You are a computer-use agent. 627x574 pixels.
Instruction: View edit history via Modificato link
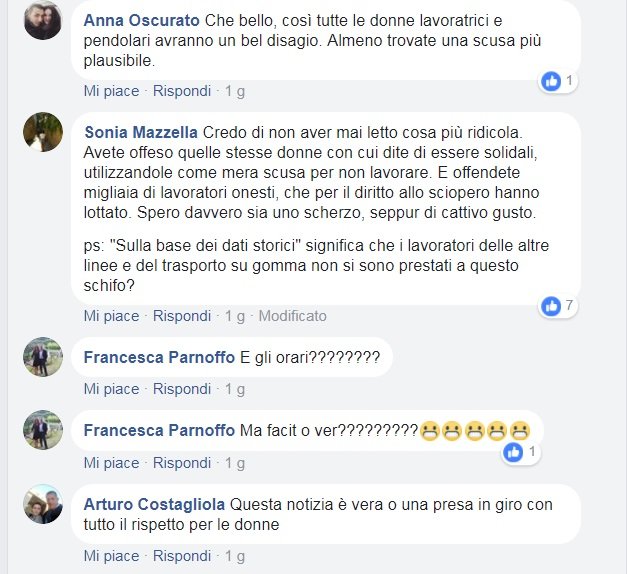pos(292,316)
